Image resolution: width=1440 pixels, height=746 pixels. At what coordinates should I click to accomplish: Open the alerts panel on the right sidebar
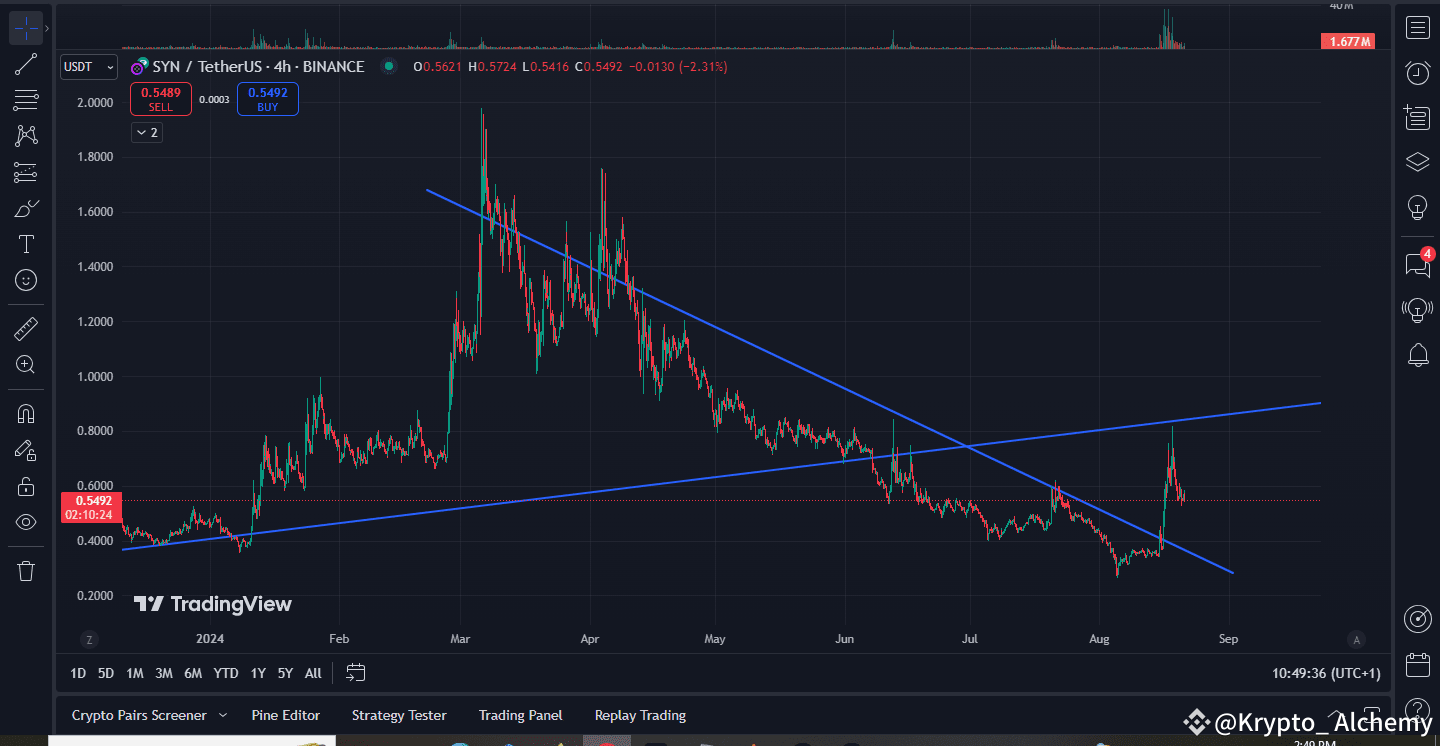pyautogui.click(x=1417, y=355)
